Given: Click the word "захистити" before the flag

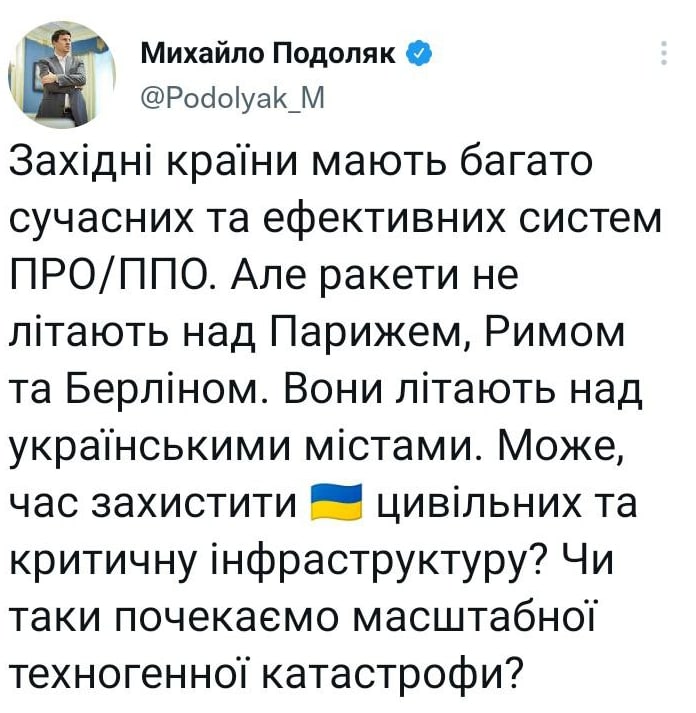Looking at the screenshot, I should pos(195,503).
